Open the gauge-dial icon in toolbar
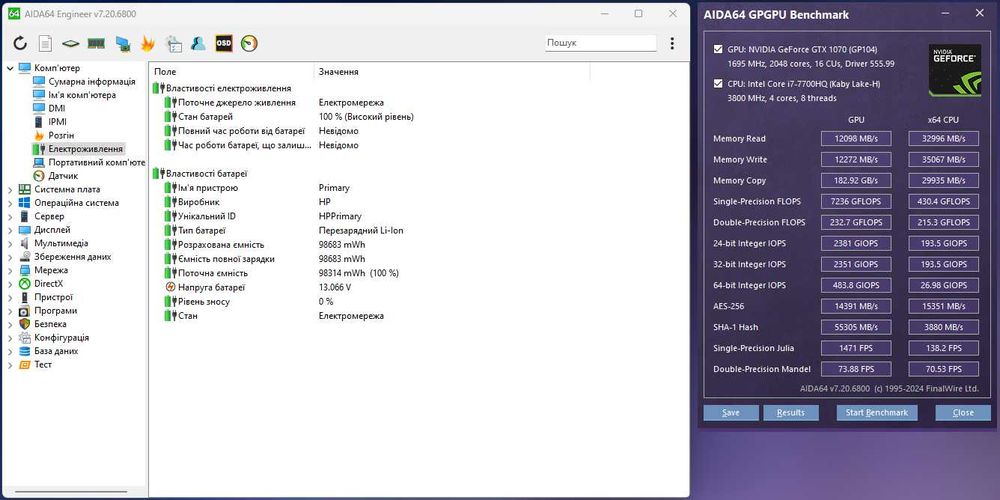 coord(249,43)
